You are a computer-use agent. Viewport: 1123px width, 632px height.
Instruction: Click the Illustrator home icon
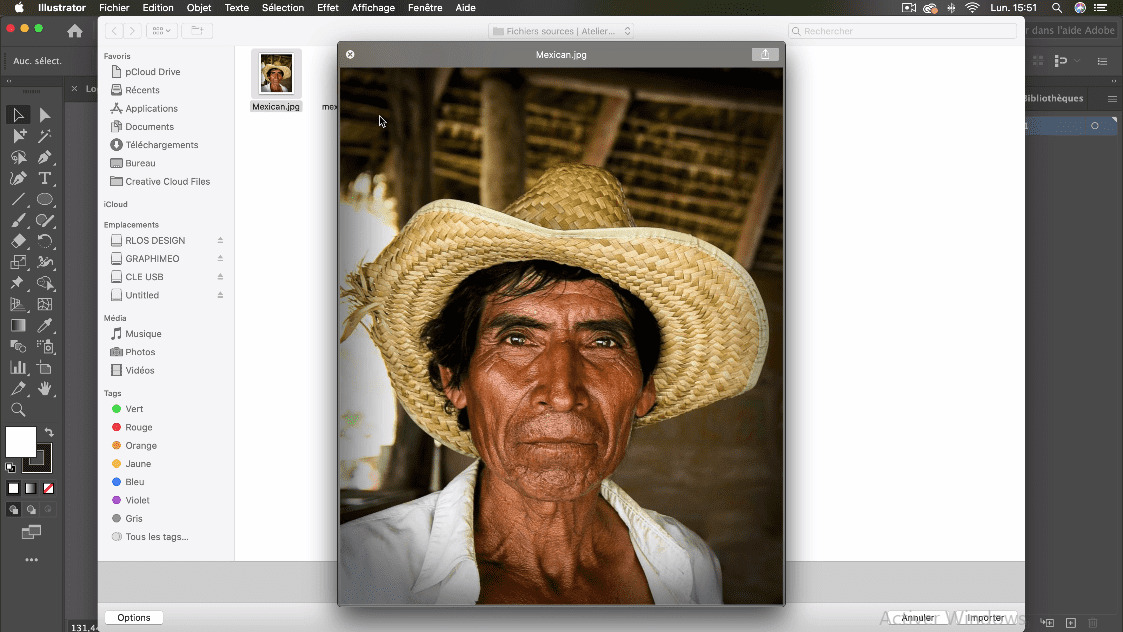click(x=74, y=31)
